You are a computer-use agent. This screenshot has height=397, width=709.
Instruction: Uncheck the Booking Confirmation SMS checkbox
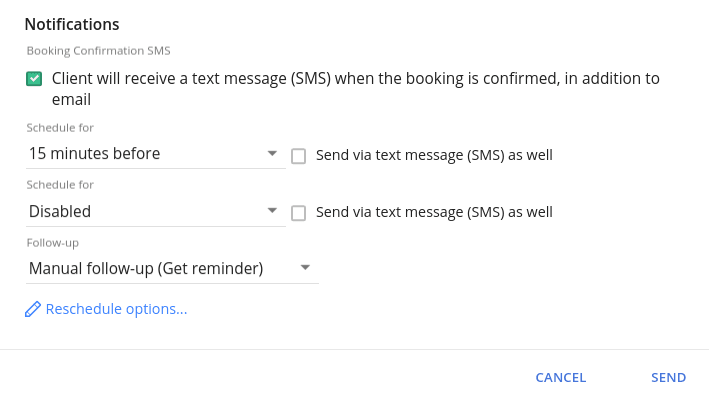34,79
